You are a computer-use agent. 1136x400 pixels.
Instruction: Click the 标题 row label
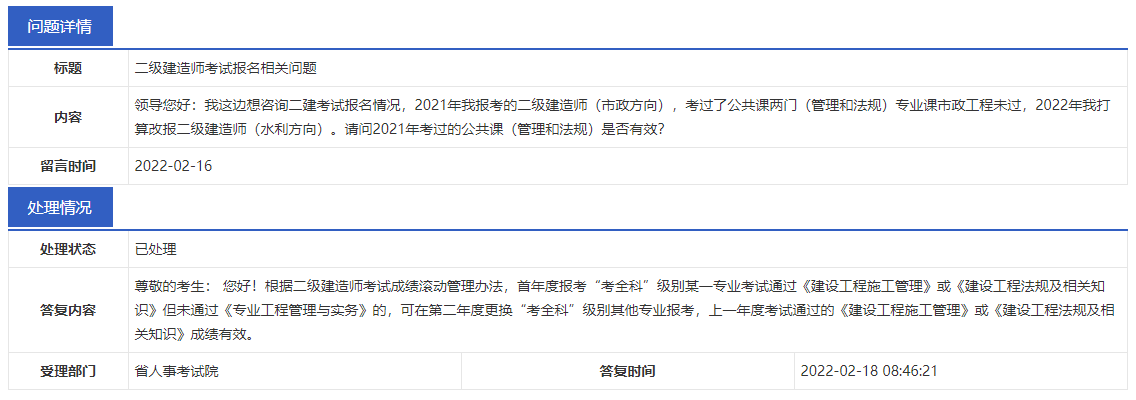click(68, 68)
